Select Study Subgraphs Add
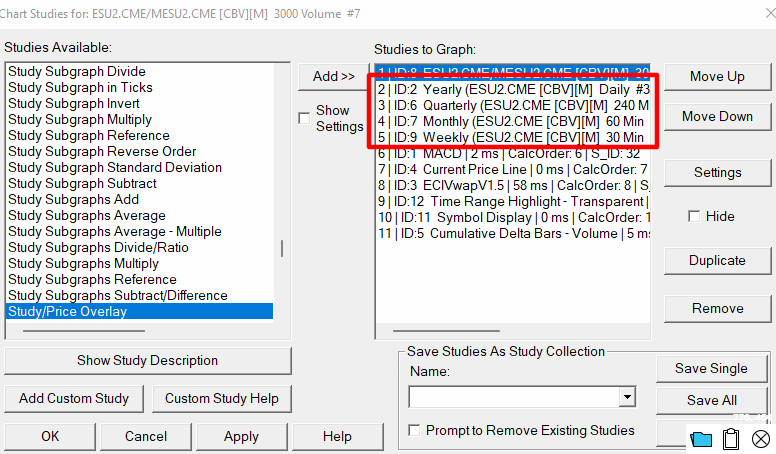Image resolution: width=776 pixels, height=454 pixels. (140, 199)
